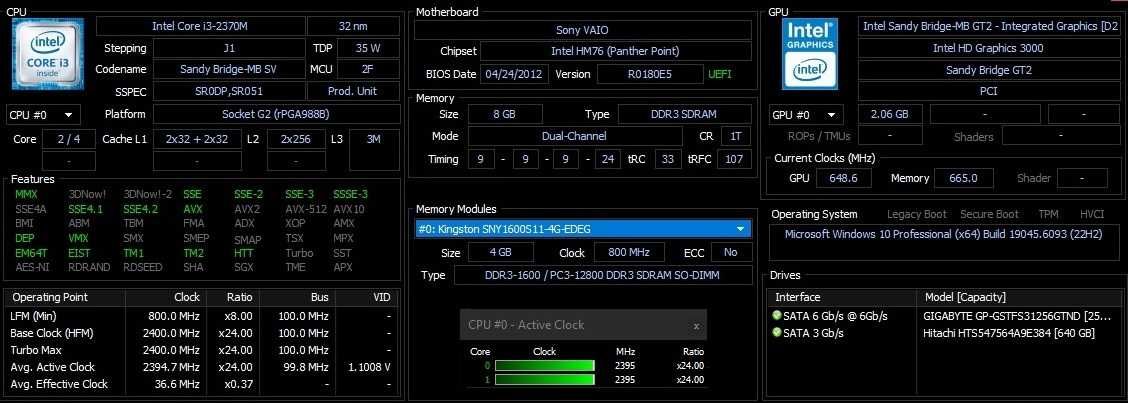Close the CPU #0 Active Clock popup
The height and width of the screenshot is (403, 1128).
coord(696,326)
